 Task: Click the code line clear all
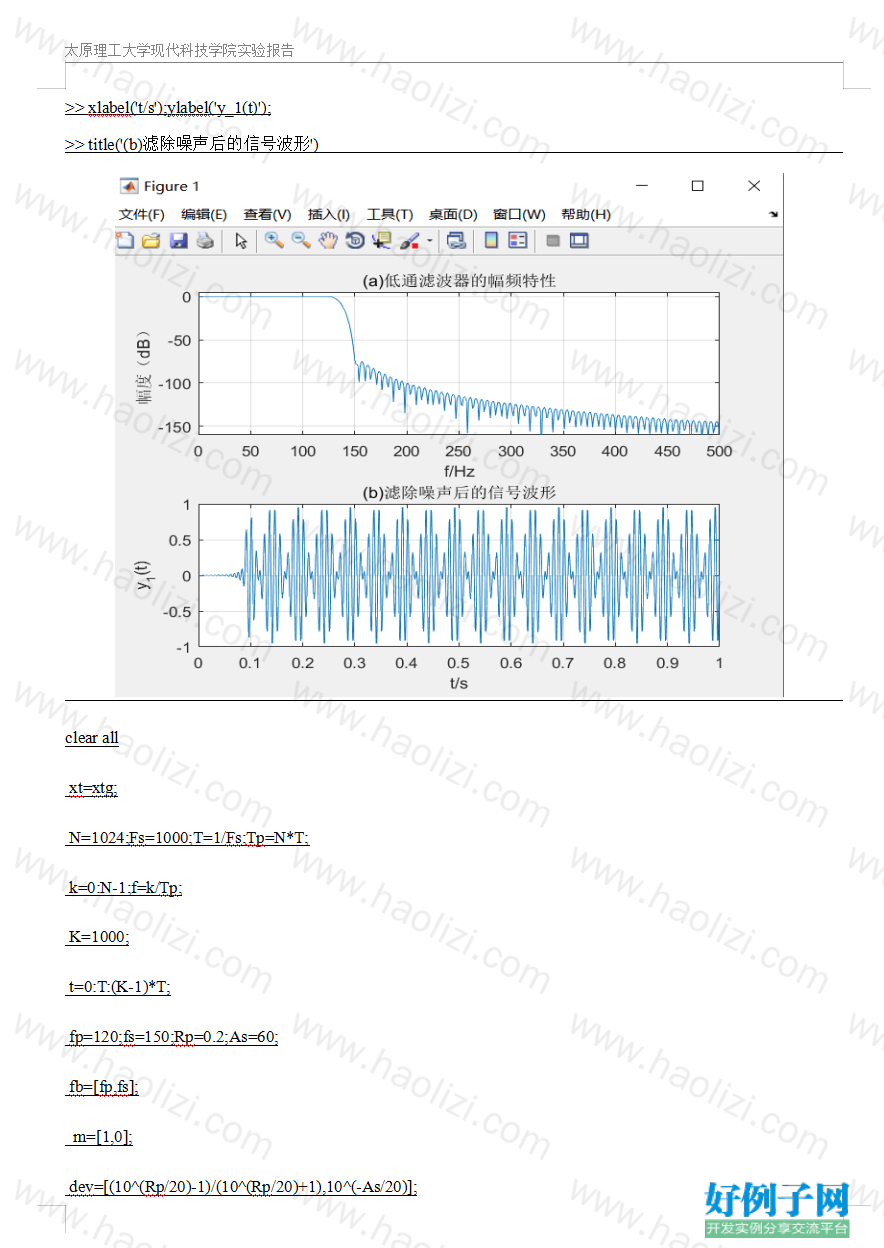point(92,738)
